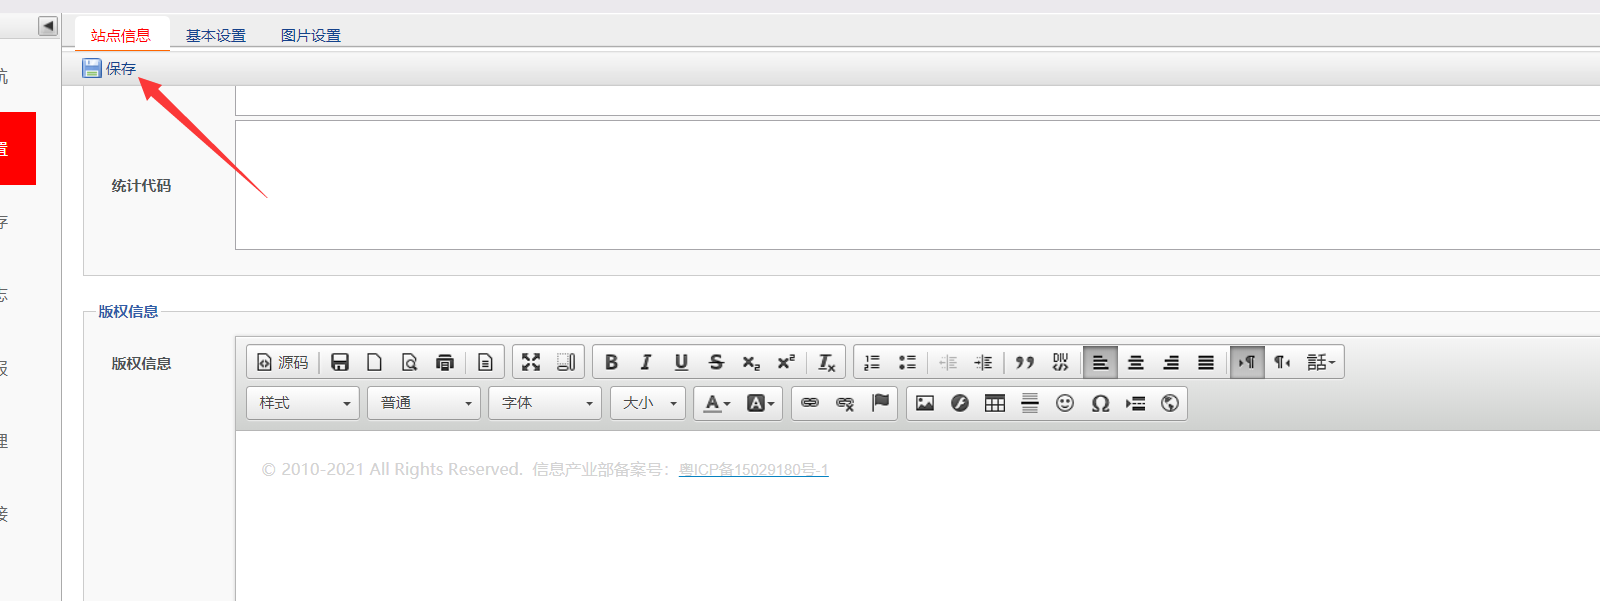
Task: Click the anchor flag icon
Action: pyautogui.click(x=880, y=403)
